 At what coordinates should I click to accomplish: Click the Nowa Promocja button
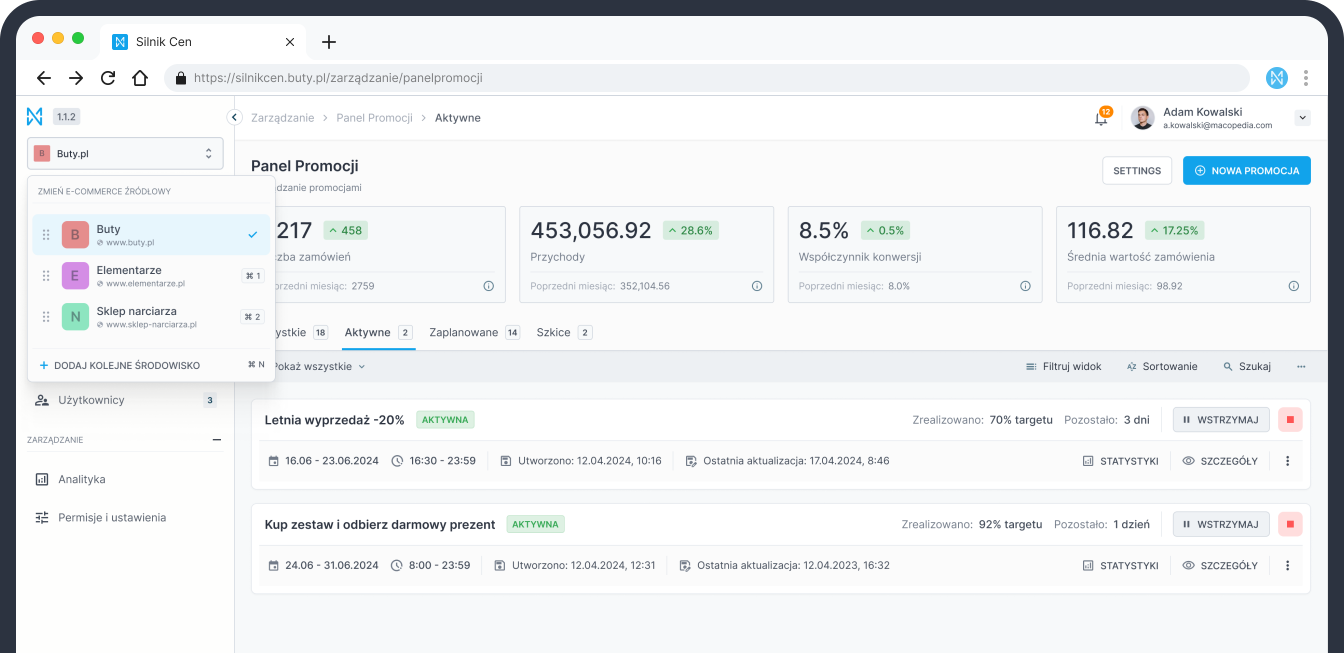click(x=1246, y=171)
